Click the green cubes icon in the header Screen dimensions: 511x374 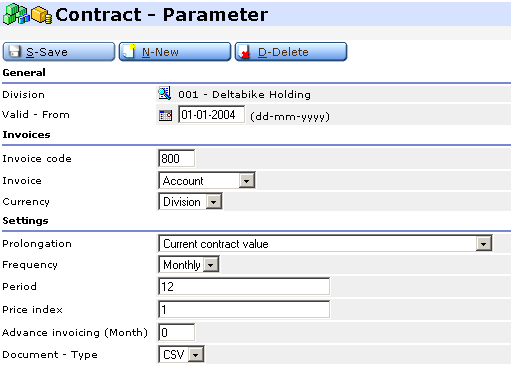[x=16, y=14]
